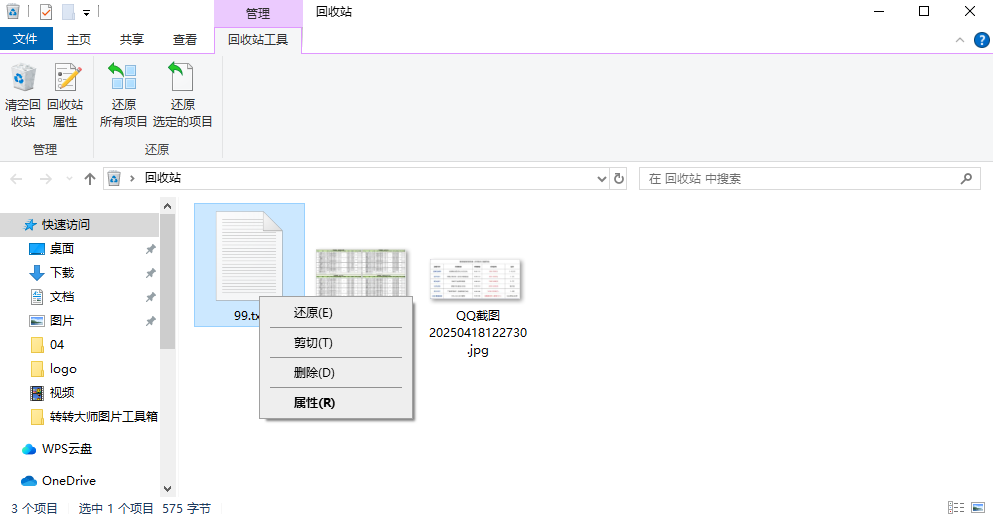Choose 删除(D) in the context menu
The image size is (993, 517).
pyautogui.click(x=313, y=373)
